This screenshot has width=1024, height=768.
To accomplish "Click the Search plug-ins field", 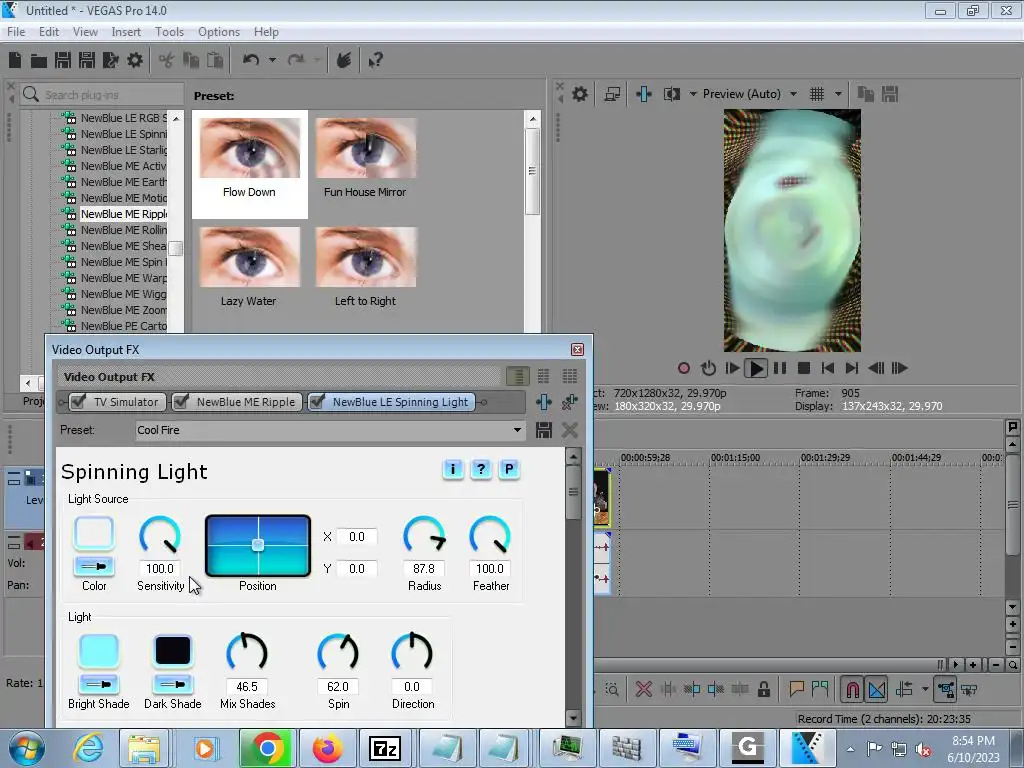I will [x=103, y=95].
